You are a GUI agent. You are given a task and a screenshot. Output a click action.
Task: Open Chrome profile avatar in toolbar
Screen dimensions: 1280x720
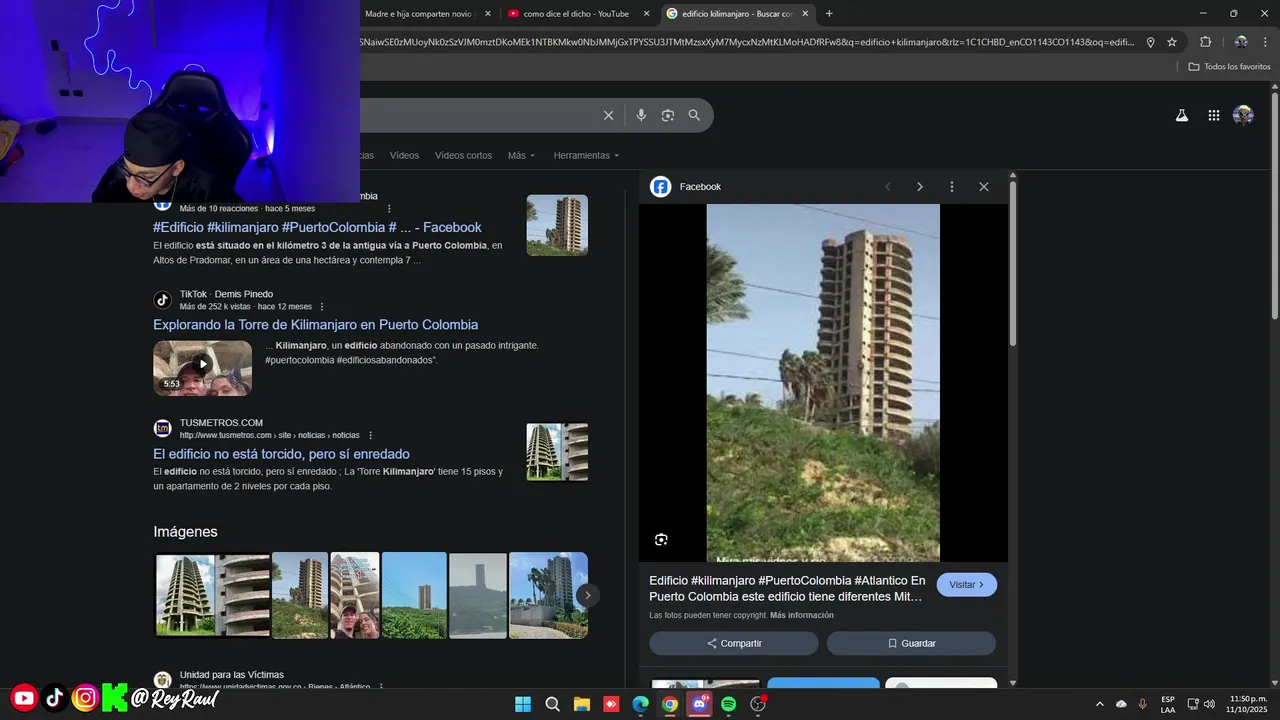(1241, 42)
